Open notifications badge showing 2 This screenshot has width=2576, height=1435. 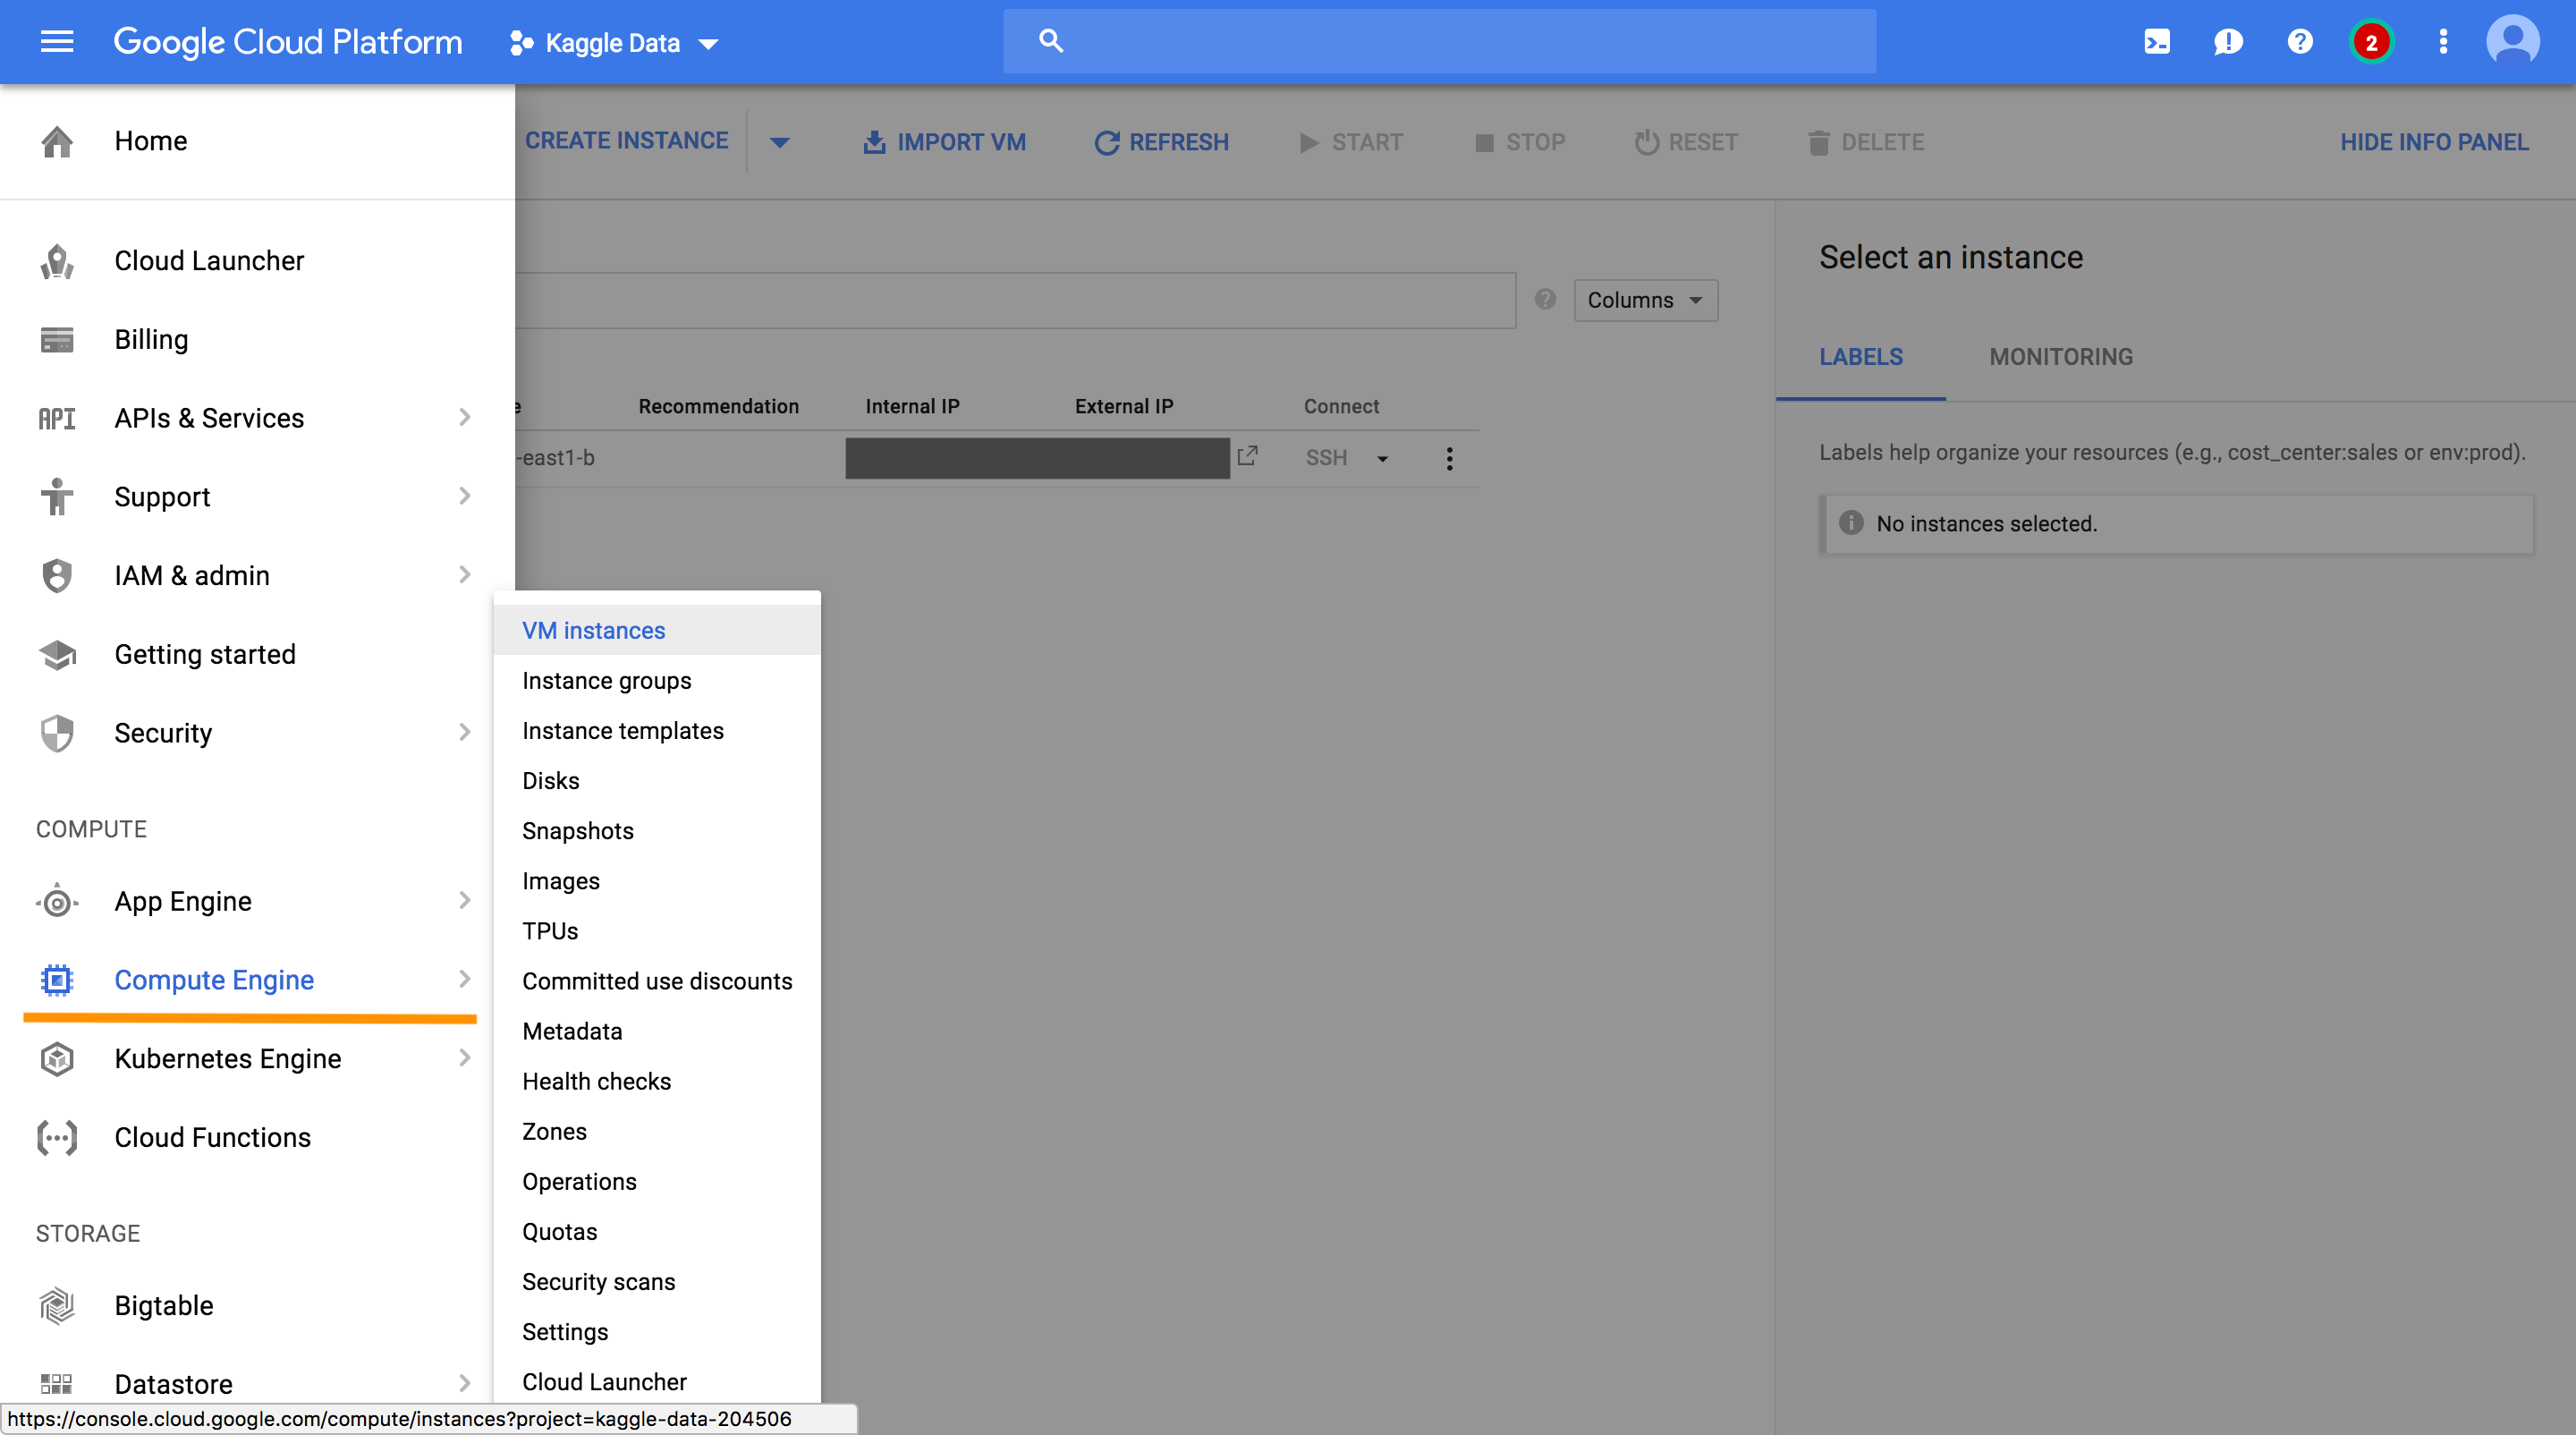(x=2371, y=42)
